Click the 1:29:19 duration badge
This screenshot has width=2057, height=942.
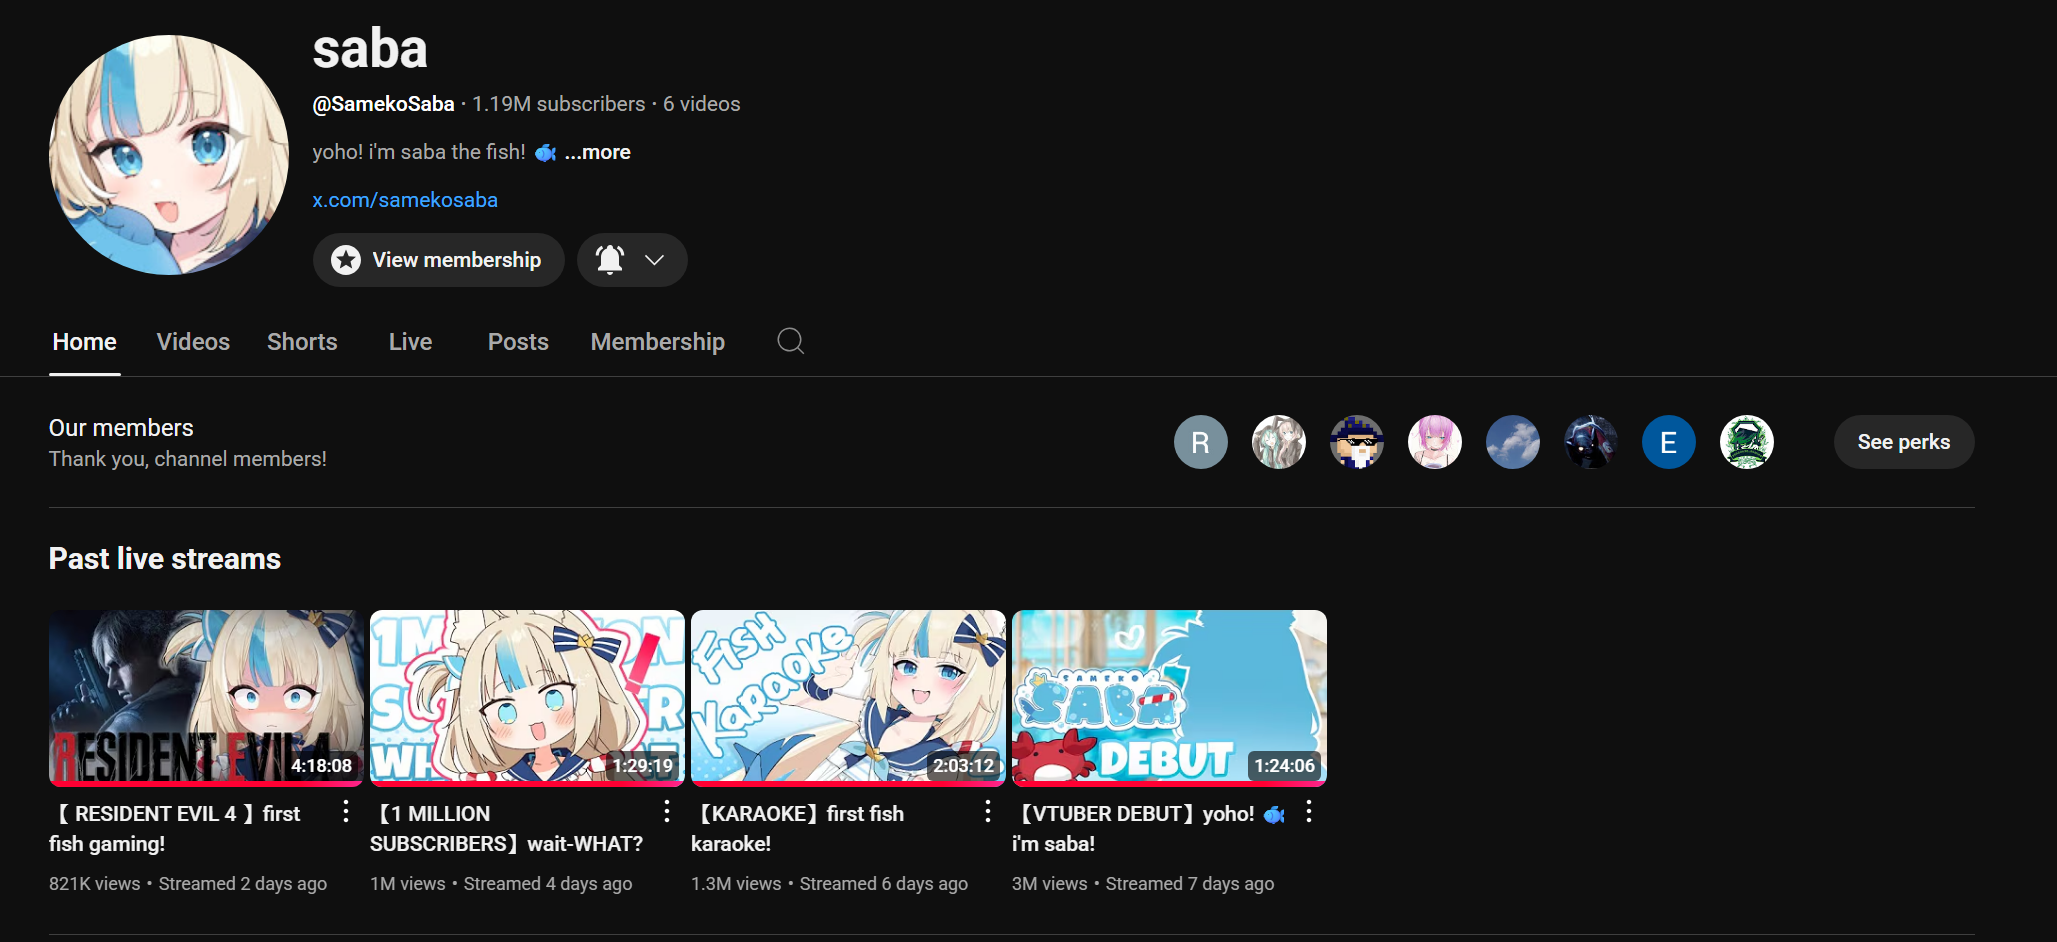tap(643, 766)
